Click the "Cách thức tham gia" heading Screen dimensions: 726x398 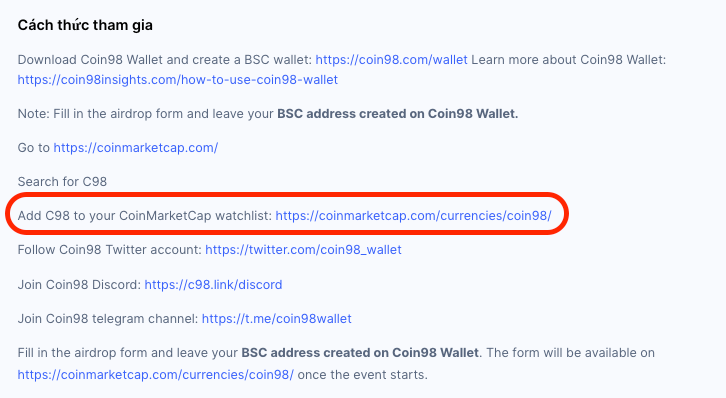point(85,25)
